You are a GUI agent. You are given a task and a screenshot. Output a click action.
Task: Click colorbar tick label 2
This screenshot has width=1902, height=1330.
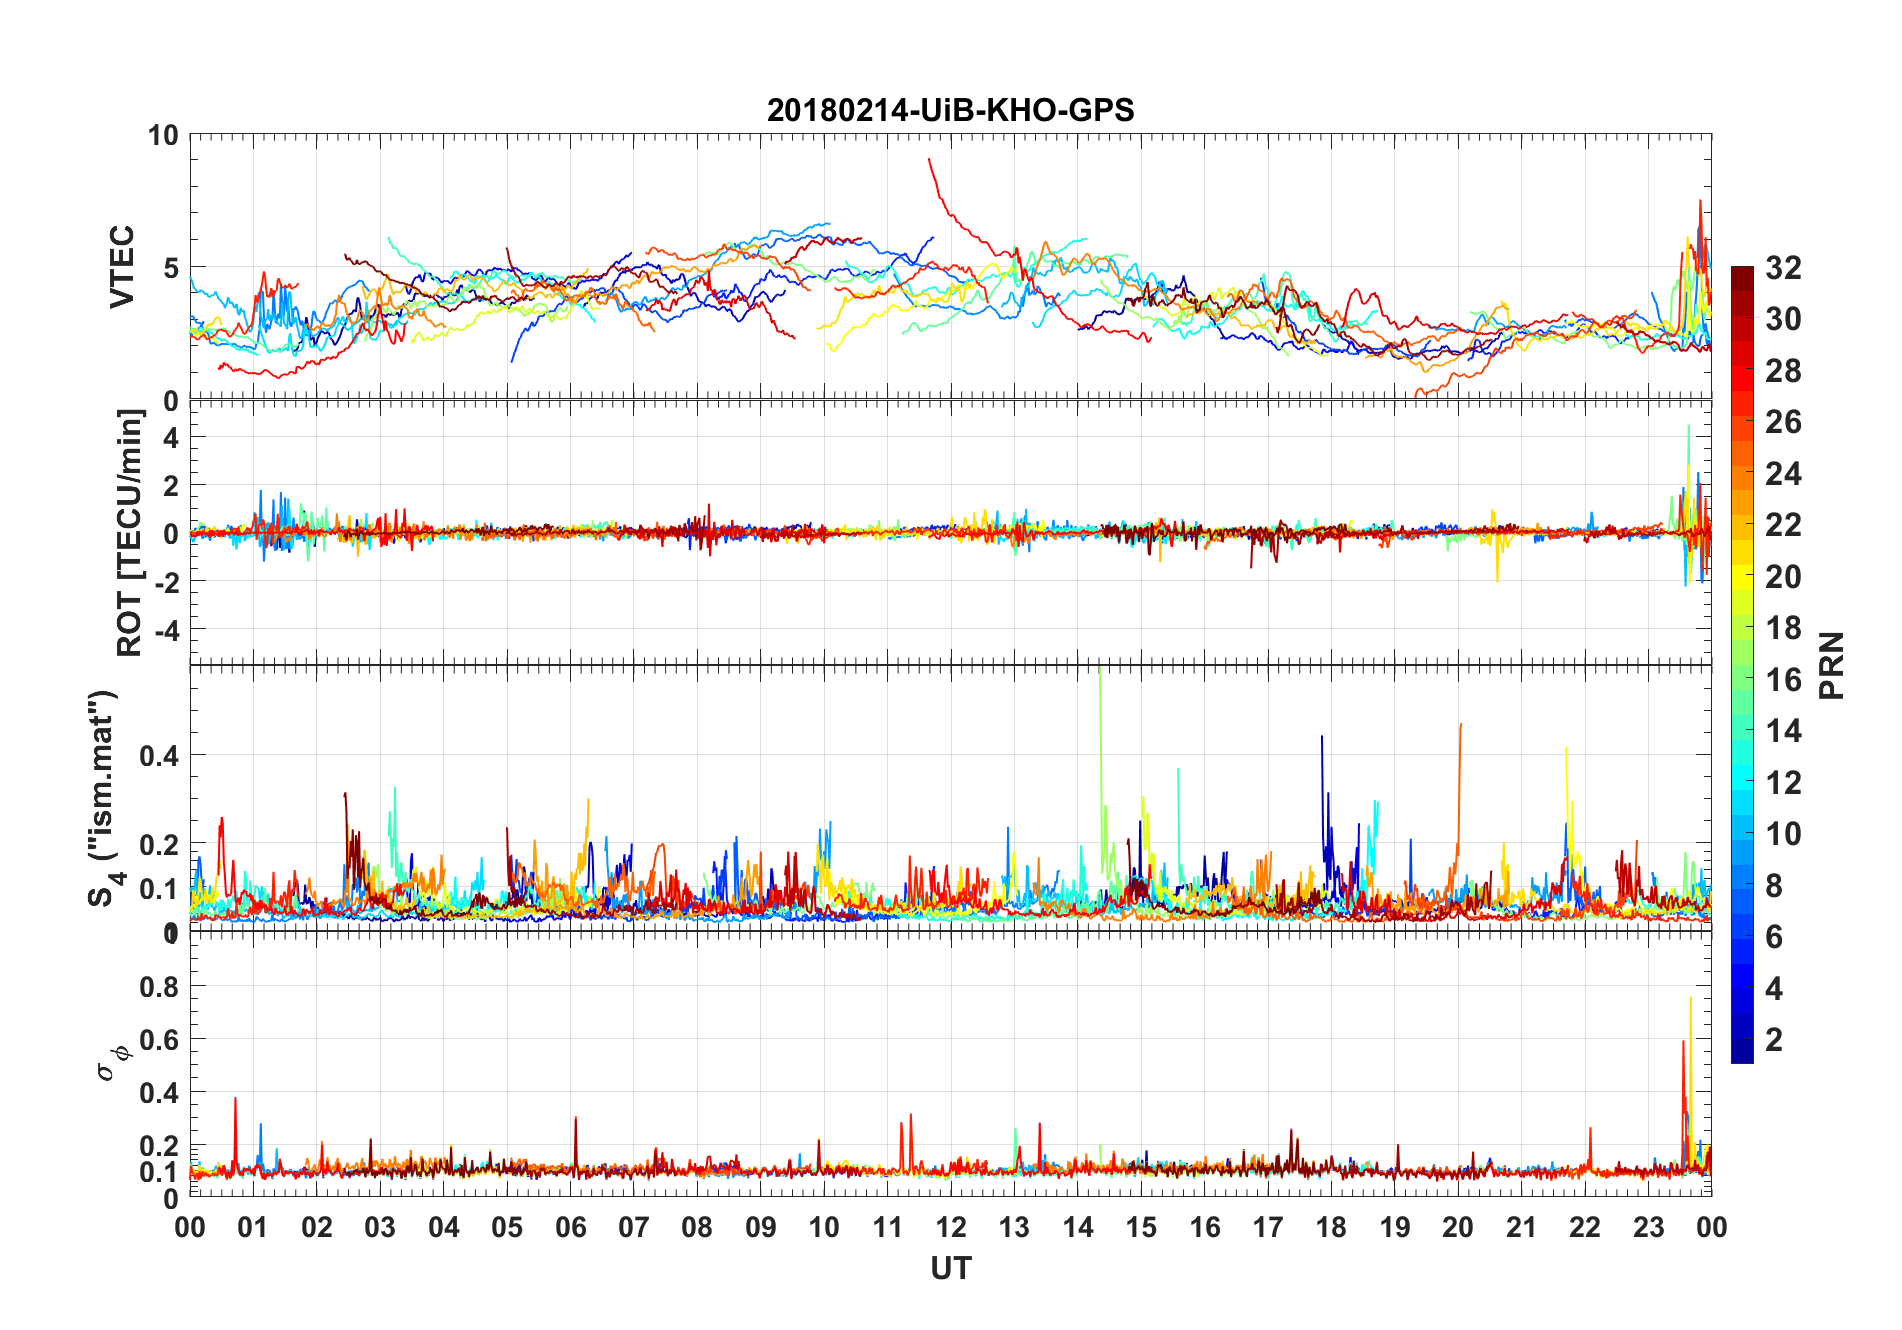pyautogui.click(x=1774, y=1039)
